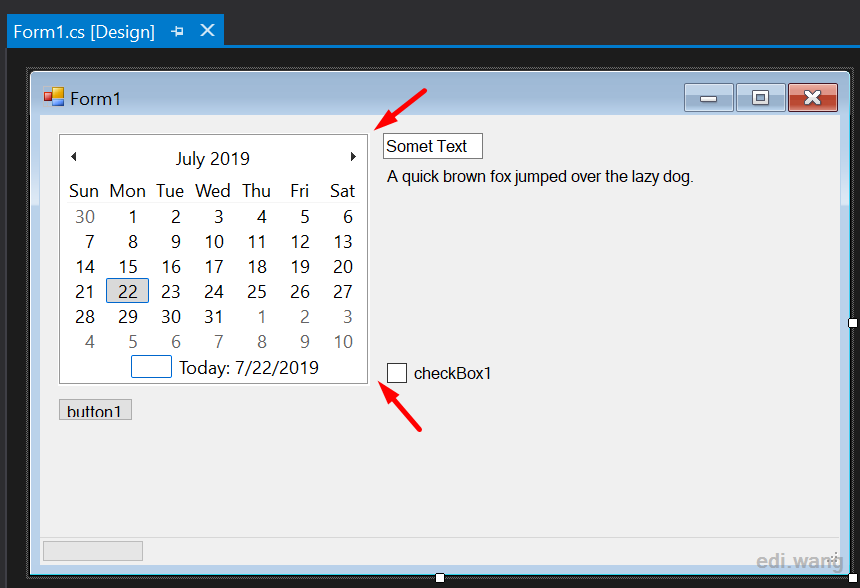This screenshot has height=588, width=860.
Task: Click the today marker box in calendar
Action: coord(151,367)
